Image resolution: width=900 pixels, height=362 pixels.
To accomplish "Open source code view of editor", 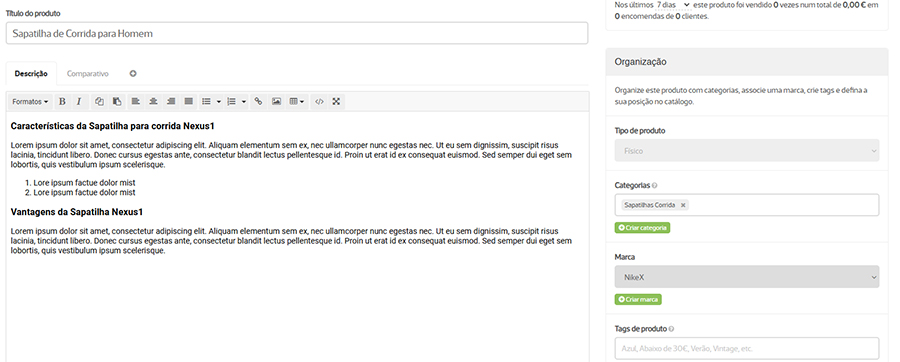I will click(320, 102).
